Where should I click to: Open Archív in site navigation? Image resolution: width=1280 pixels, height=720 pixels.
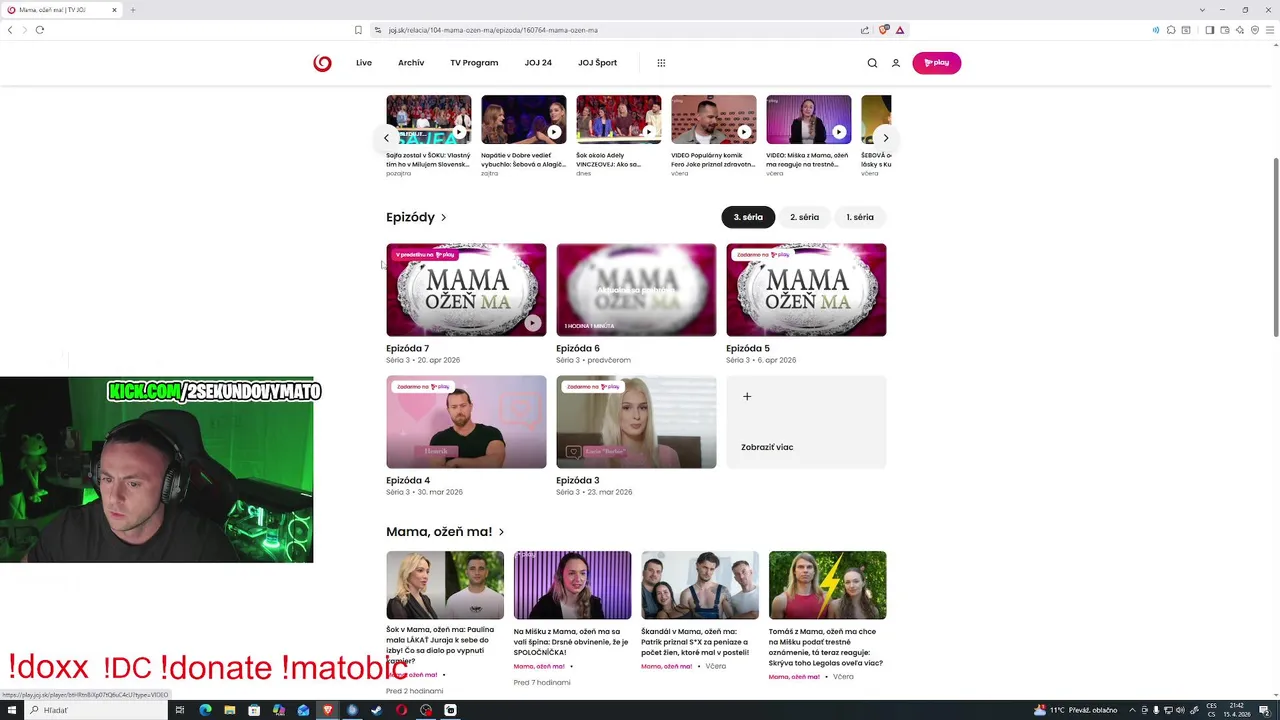pos(411,63)
